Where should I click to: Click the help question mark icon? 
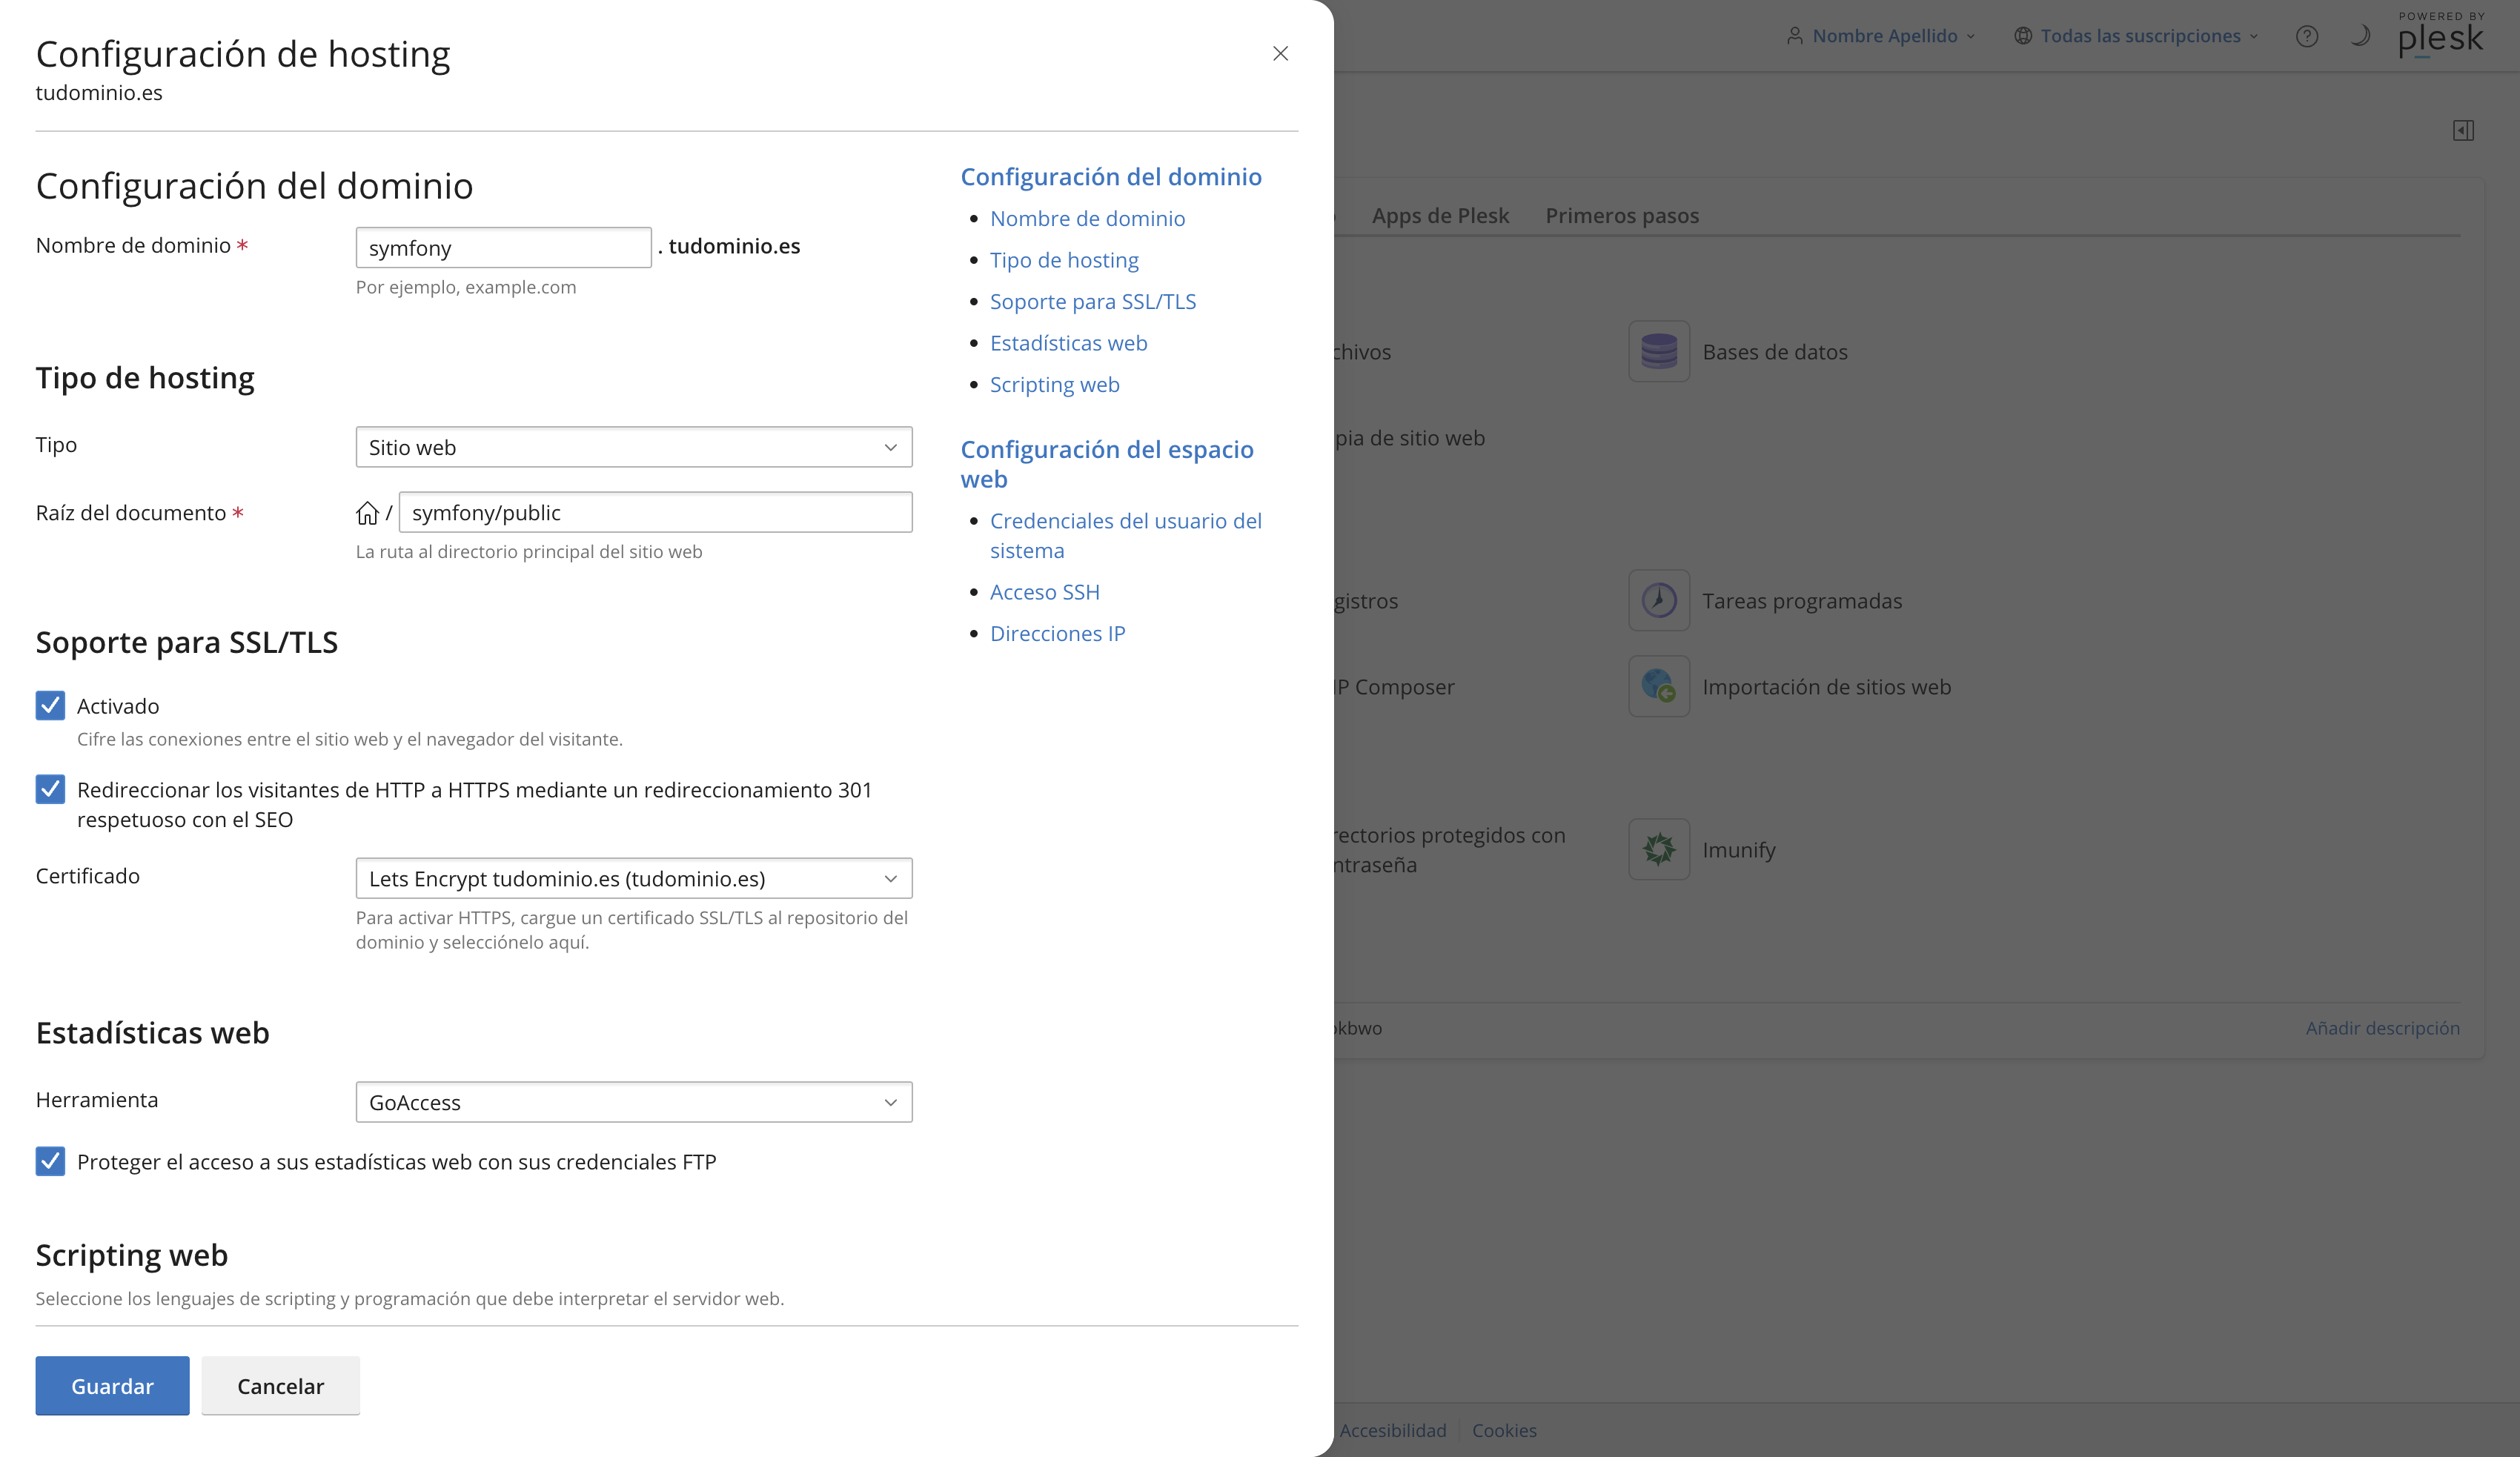[x=2307, y=36]
